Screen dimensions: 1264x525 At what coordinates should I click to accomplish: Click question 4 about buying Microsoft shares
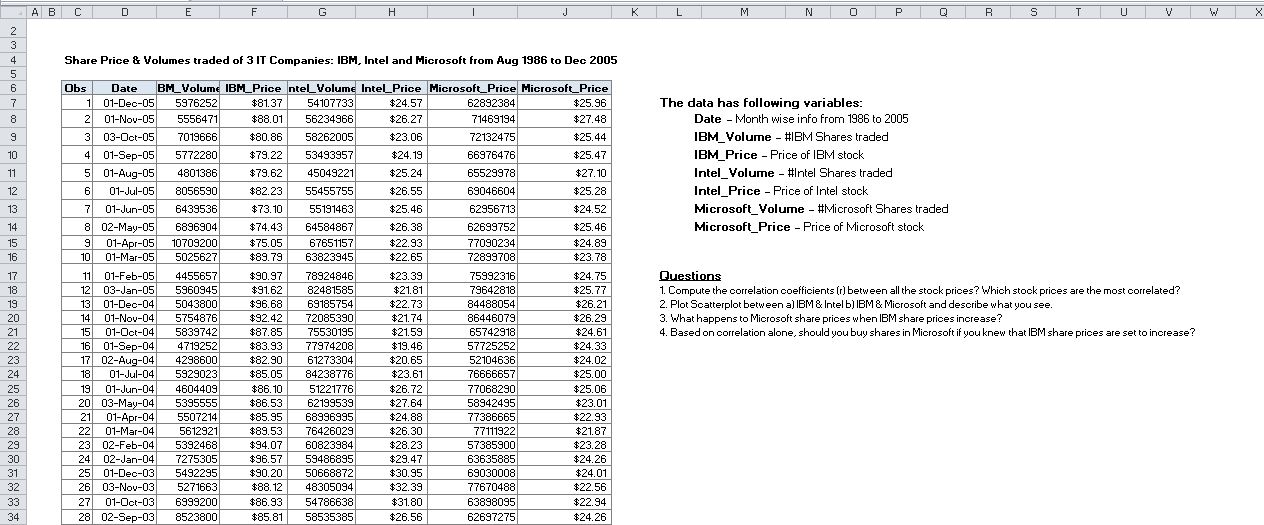pyautogui.click(x=927, y=332)
